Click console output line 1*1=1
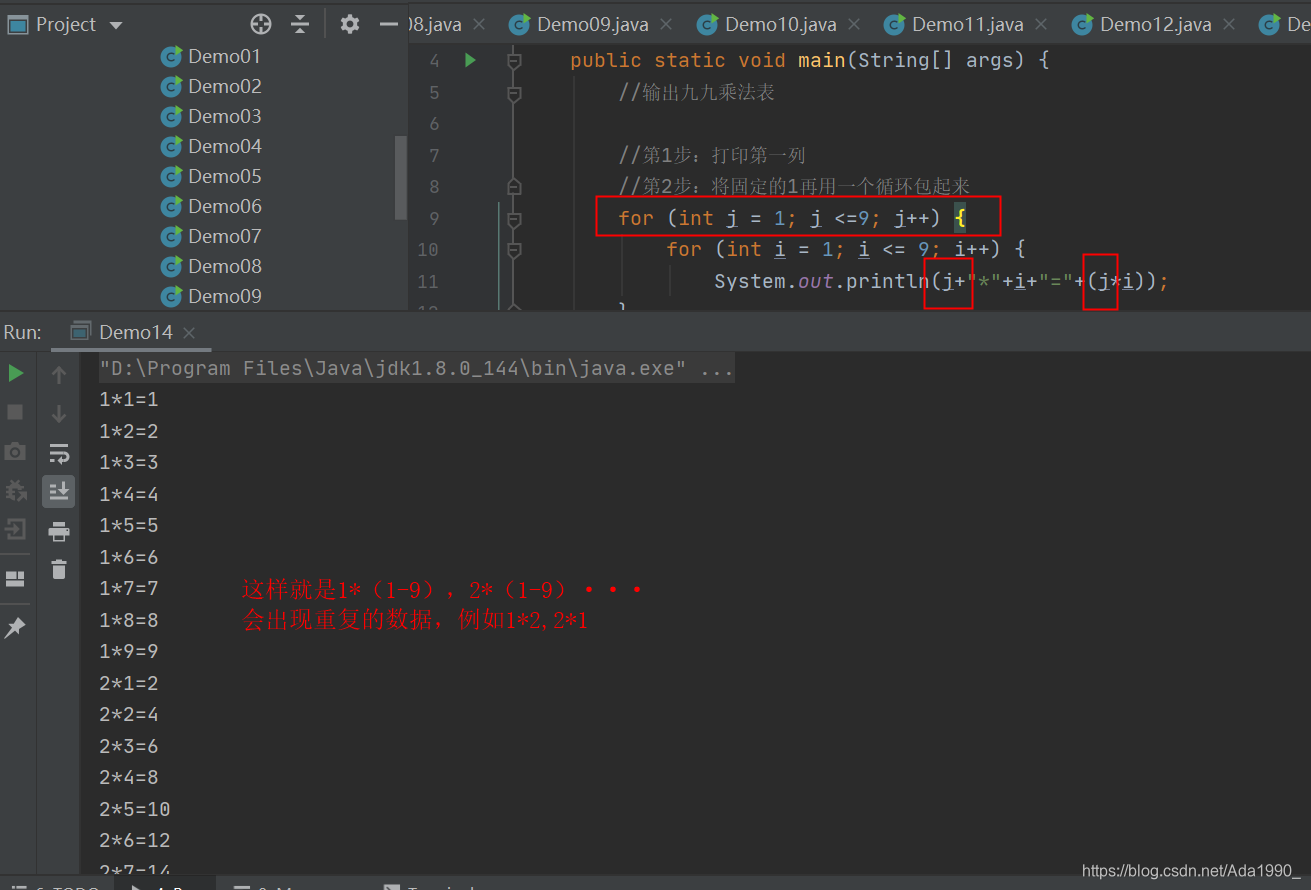 [x=129, y=400]
